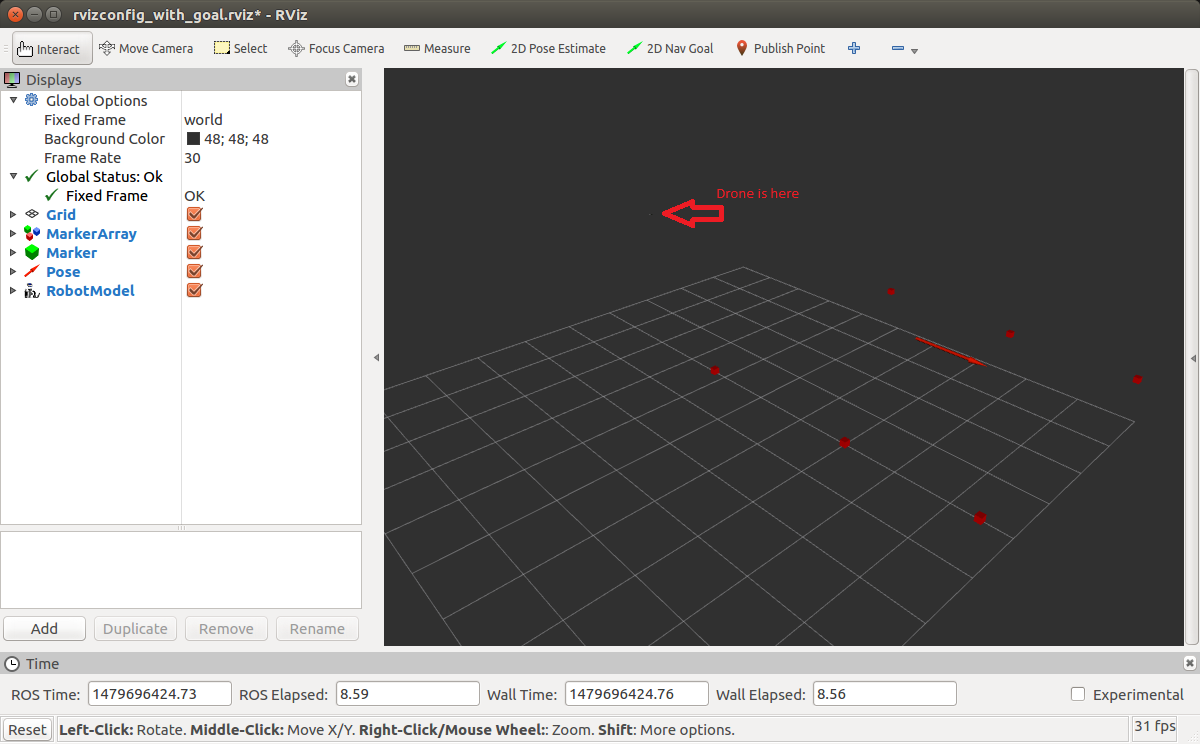Image resolution: width=1200 pixels, height=744 pixels.
Task: Close the Displays panel
Action: click(x=352, y=79)
